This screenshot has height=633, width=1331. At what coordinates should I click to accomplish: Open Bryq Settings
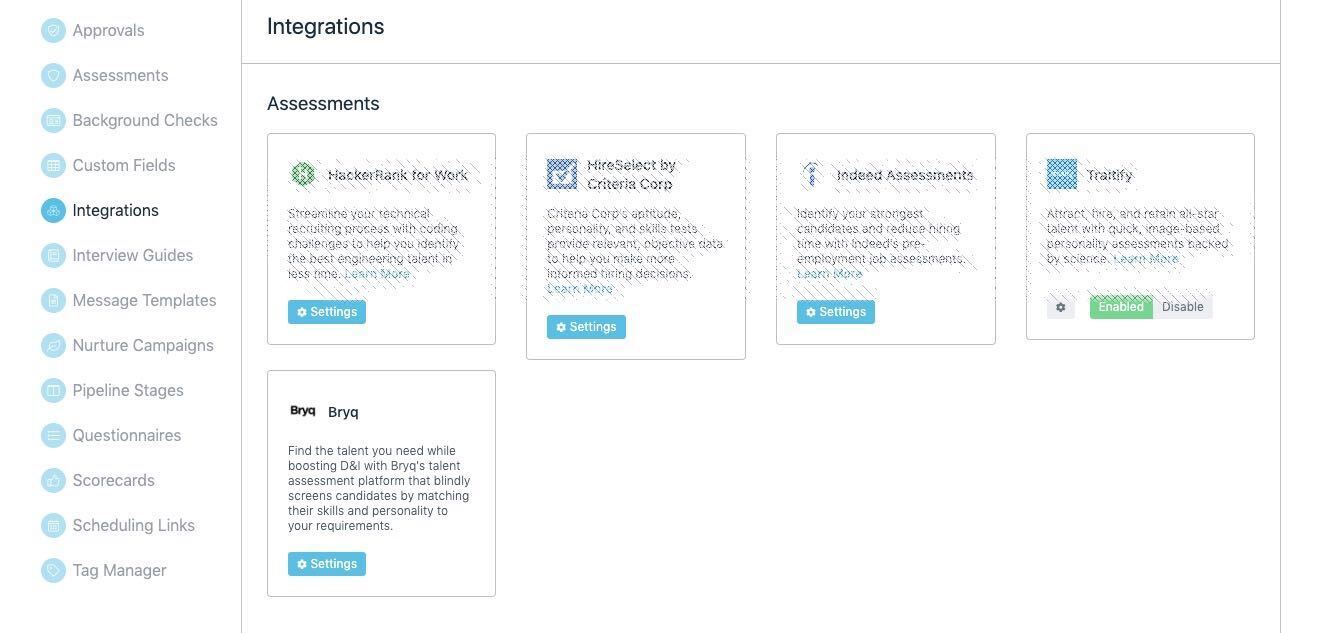[x=327, y=564]
